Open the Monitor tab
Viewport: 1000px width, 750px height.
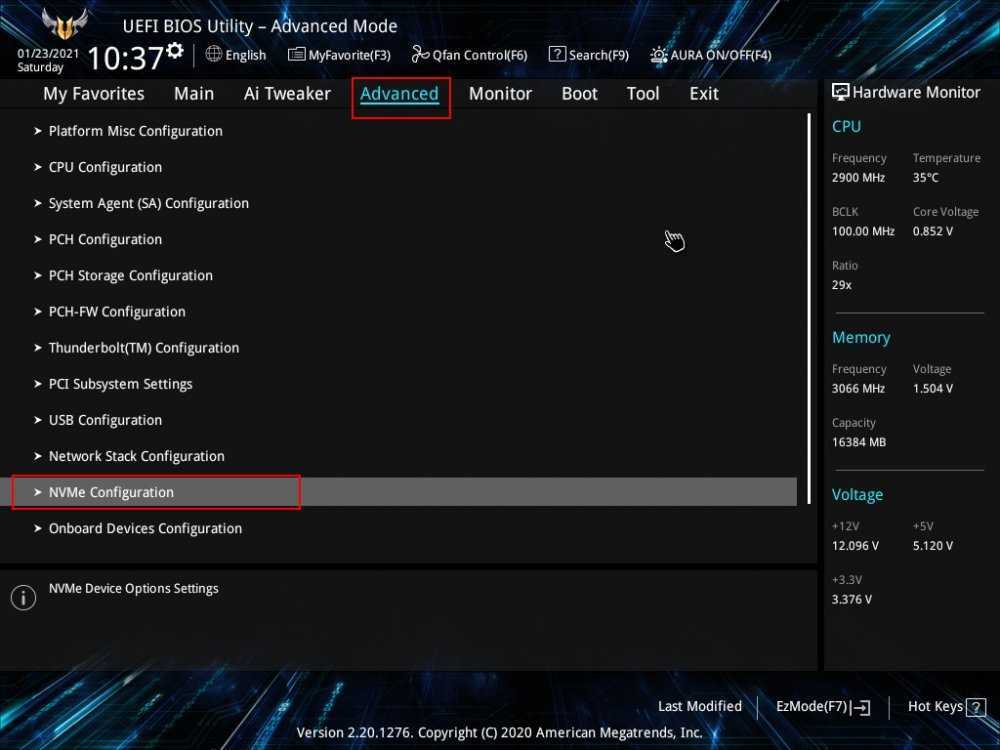point(500,94)
